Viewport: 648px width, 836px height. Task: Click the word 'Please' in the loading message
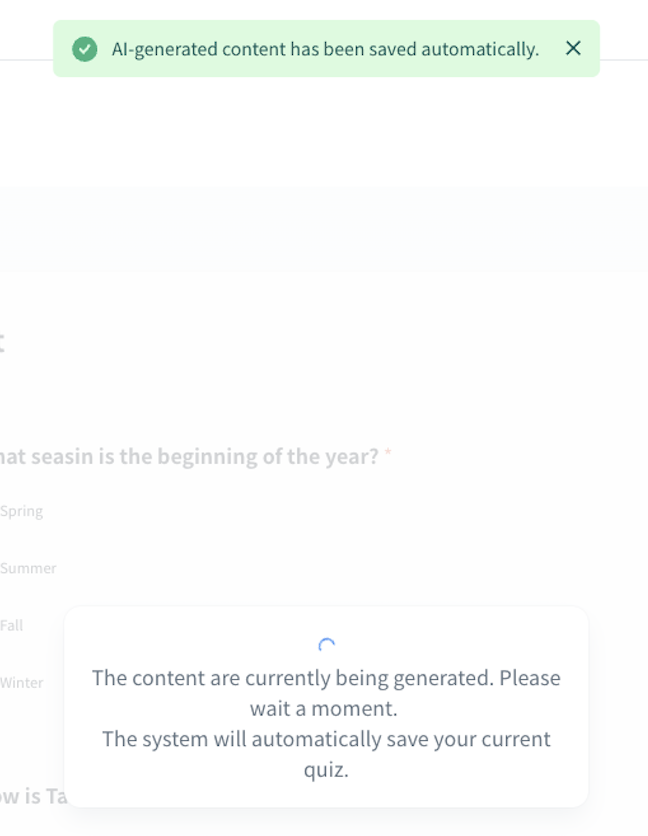(530, 678)
